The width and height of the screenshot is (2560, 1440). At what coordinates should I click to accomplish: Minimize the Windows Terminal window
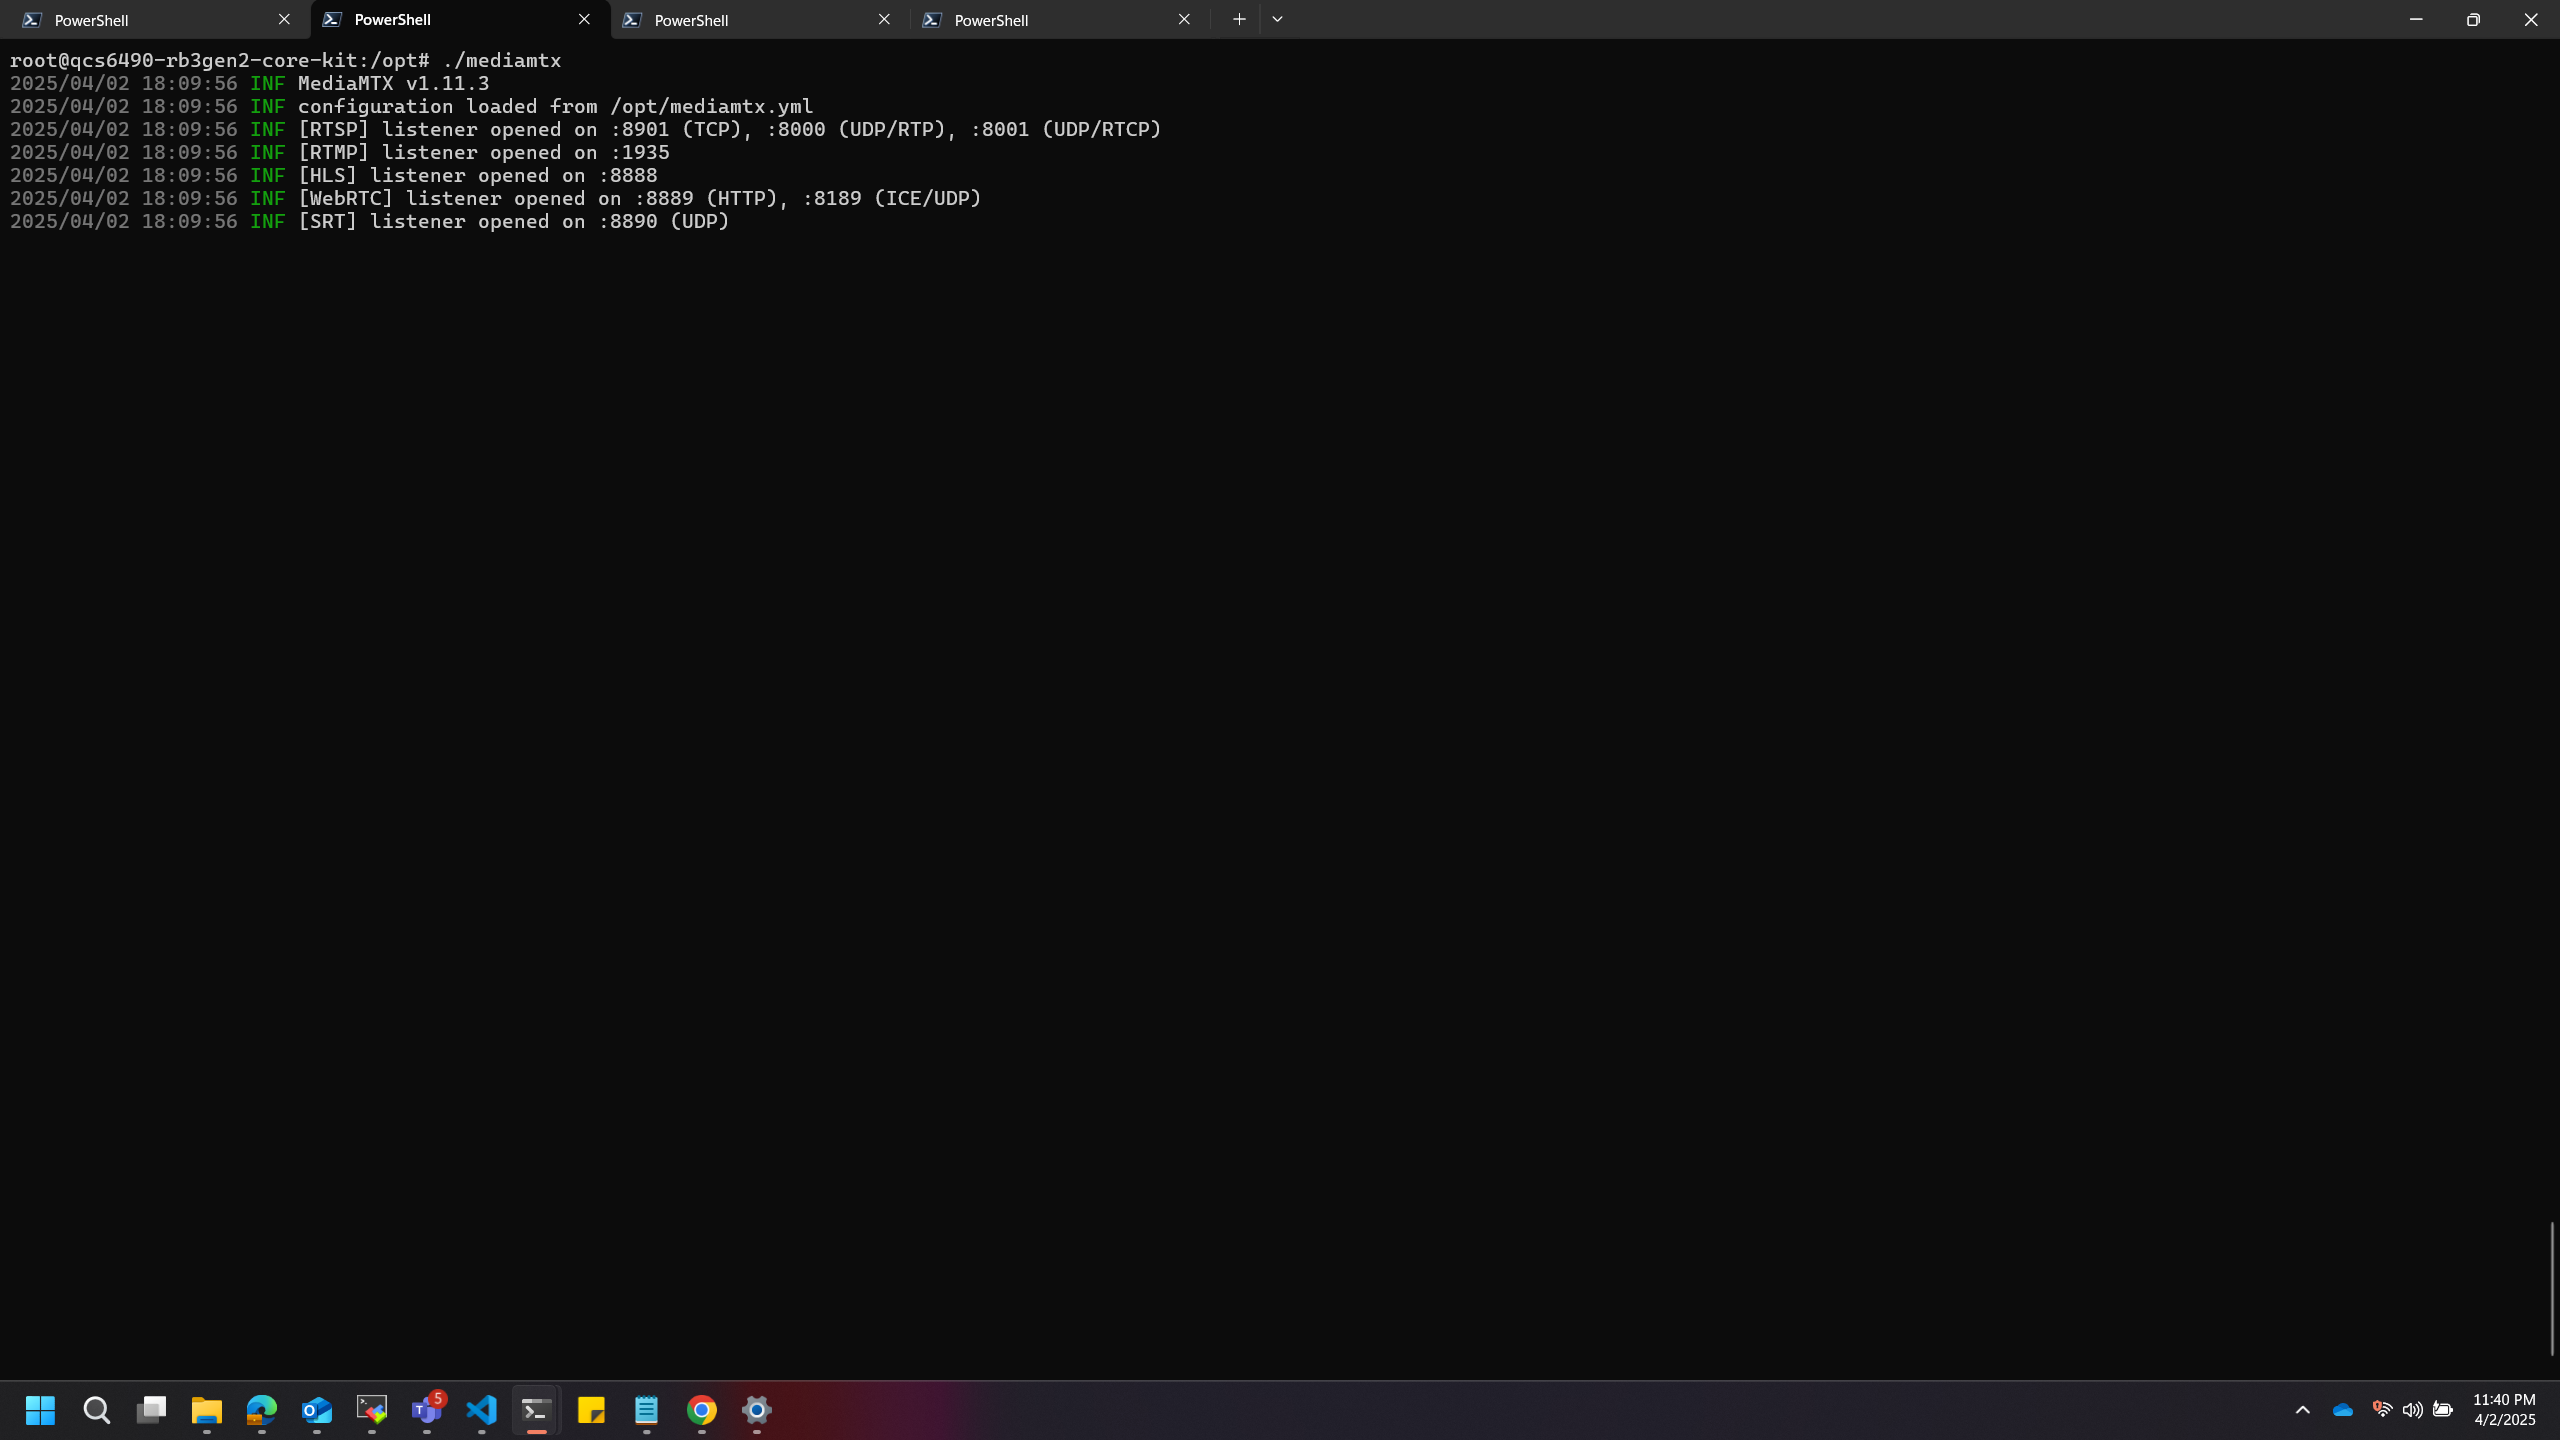click(x=2416, y=19)
